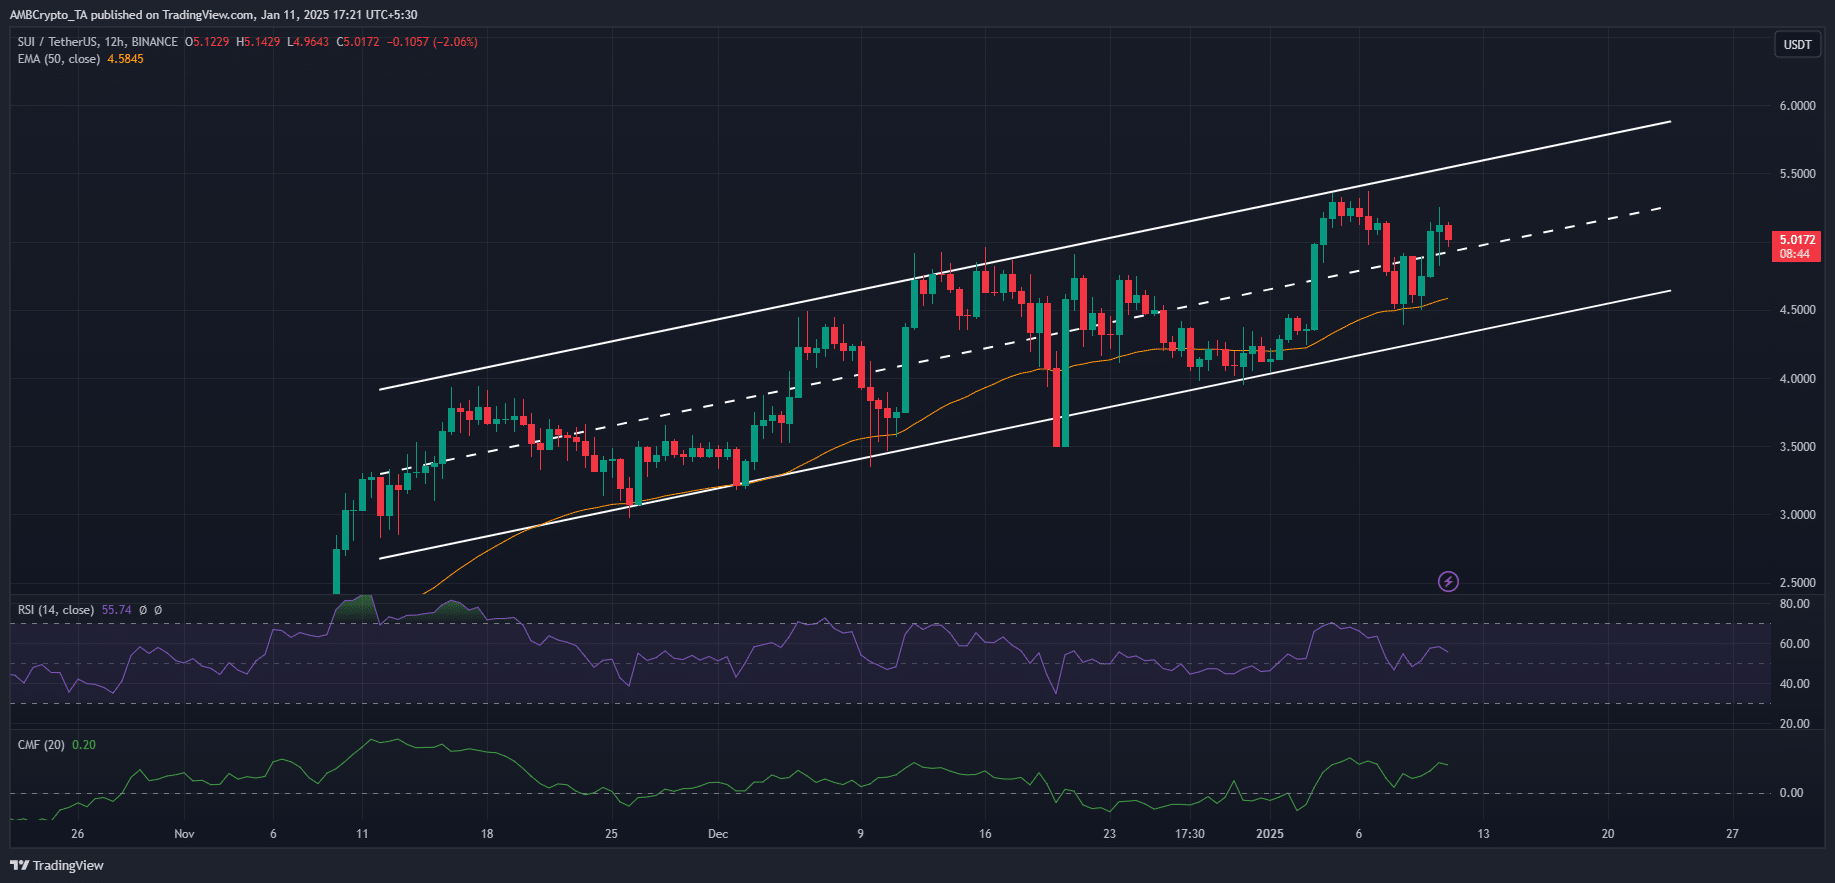The width and height of the screenshot is (1835, 883).
Task: Click the Dec label on the time axis
Action: click(717, 834)
